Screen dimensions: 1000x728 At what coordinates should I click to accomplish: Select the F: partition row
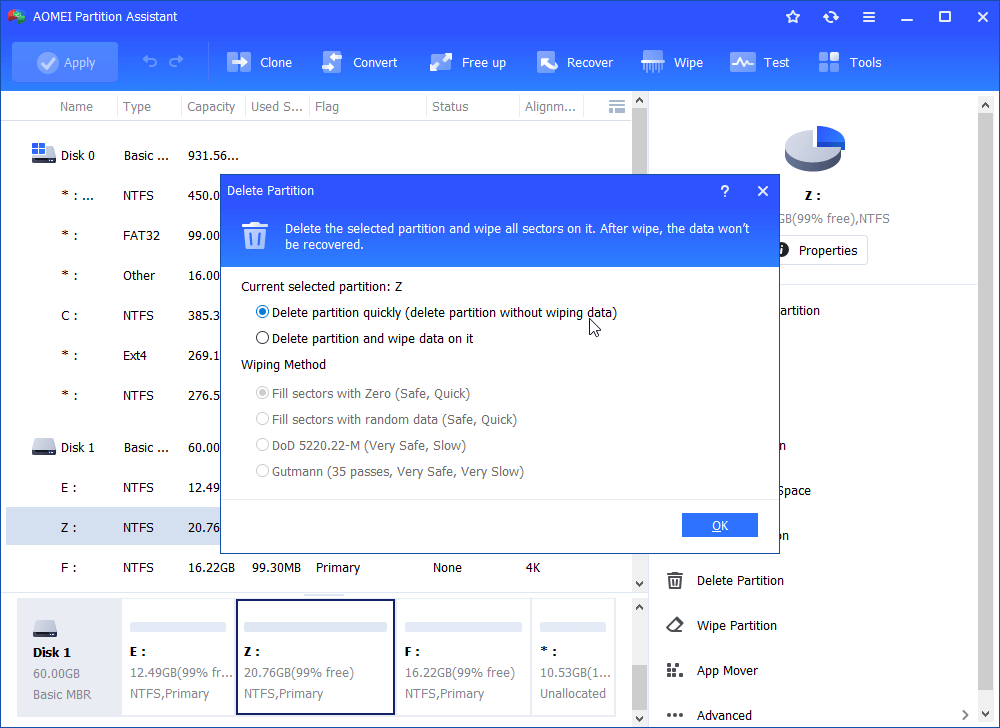pos(318,567)
